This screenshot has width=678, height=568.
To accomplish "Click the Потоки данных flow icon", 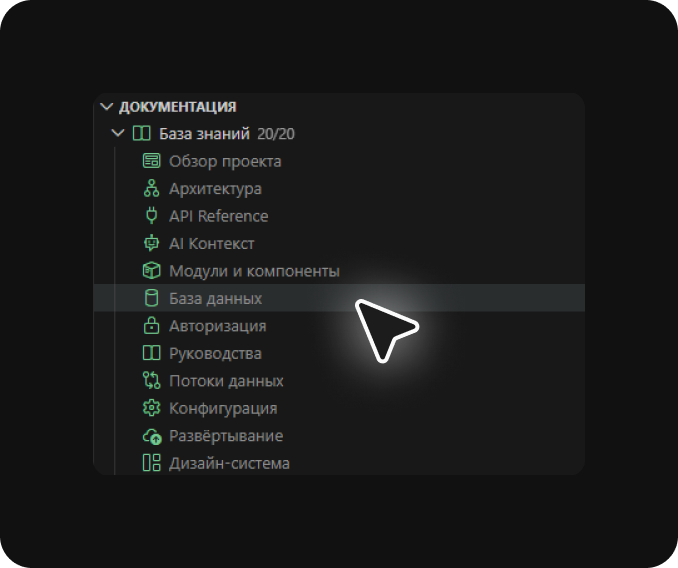I will coord(151,381).
